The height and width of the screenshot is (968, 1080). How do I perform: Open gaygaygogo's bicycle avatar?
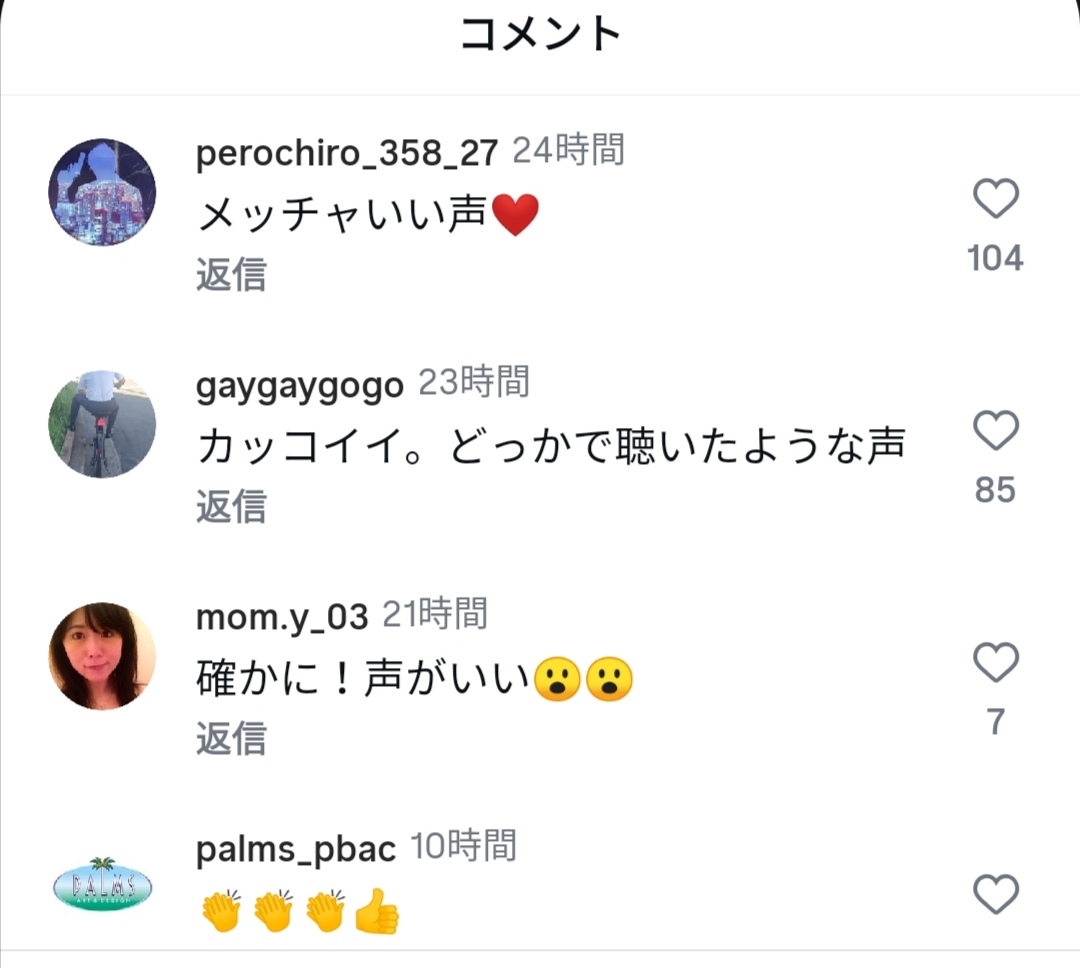102,424
